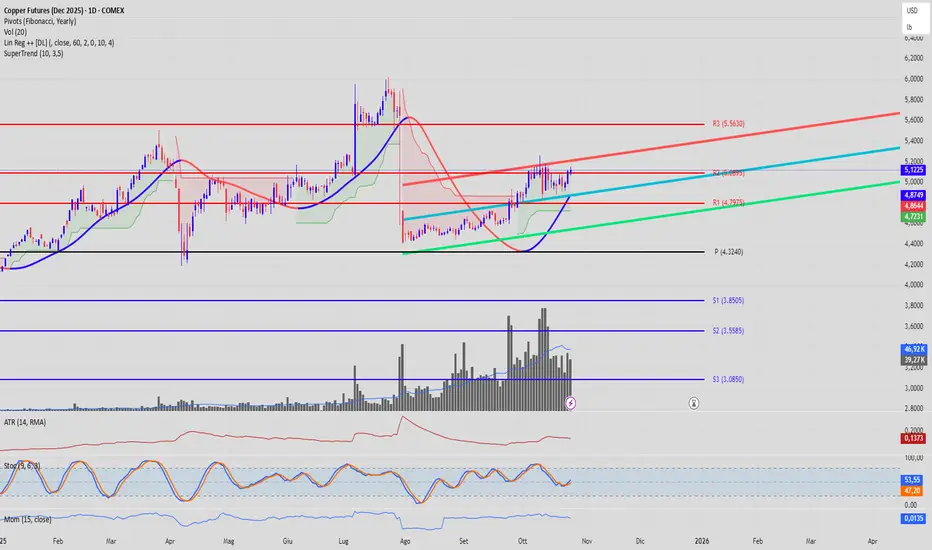
Task: Select the Mom (15, close) pane legend
Action: (27, 520)
